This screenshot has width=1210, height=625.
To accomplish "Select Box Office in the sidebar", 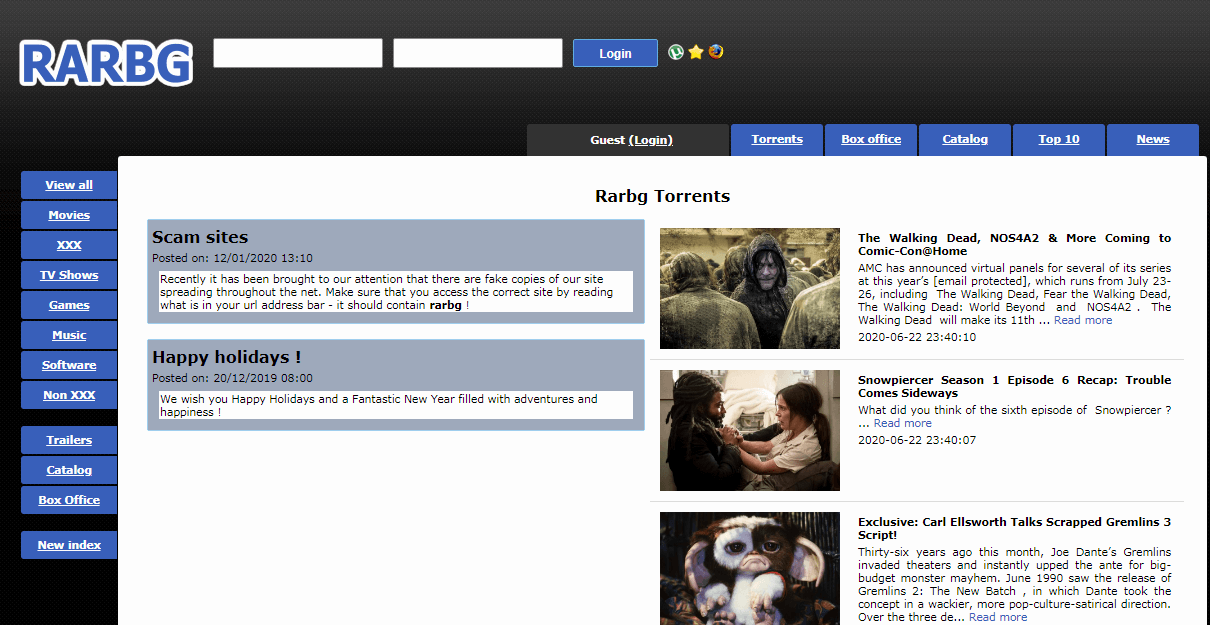I will (69, 500).
